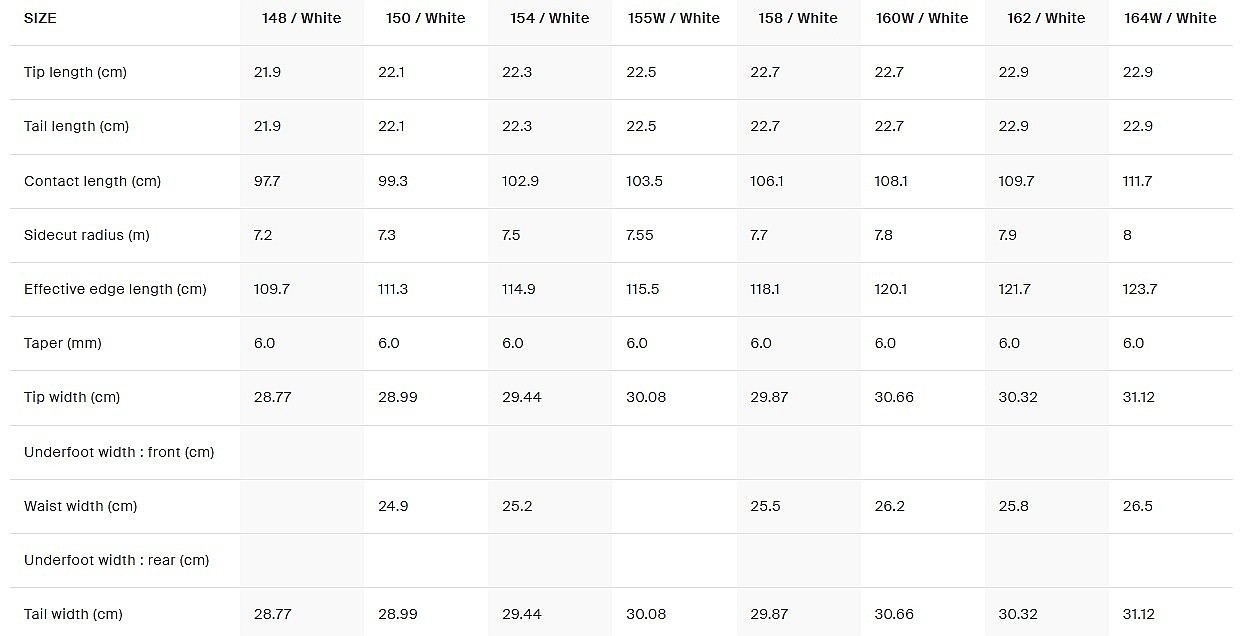Click the SIZE header cell
Screen dimensions: 1247x636
point(40,18)
